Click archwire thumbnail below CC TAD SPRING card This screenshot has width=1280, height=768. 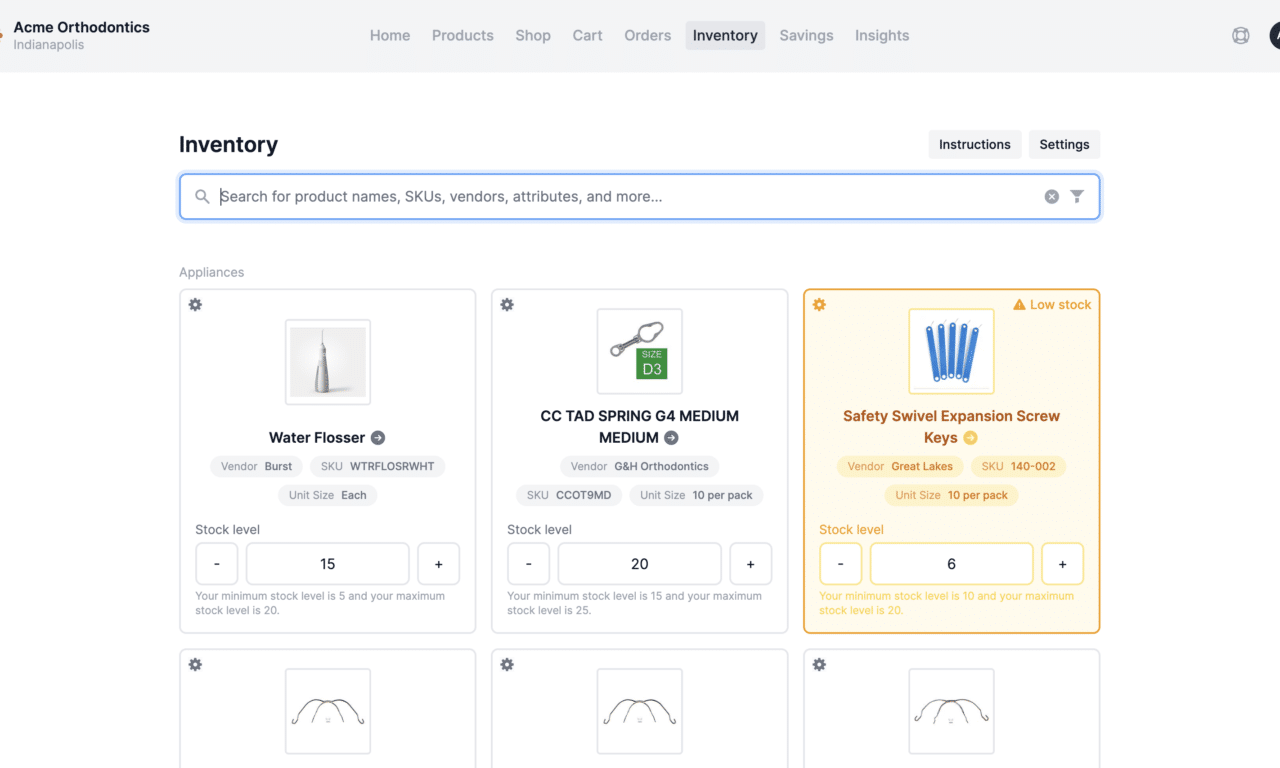[640, 711]
